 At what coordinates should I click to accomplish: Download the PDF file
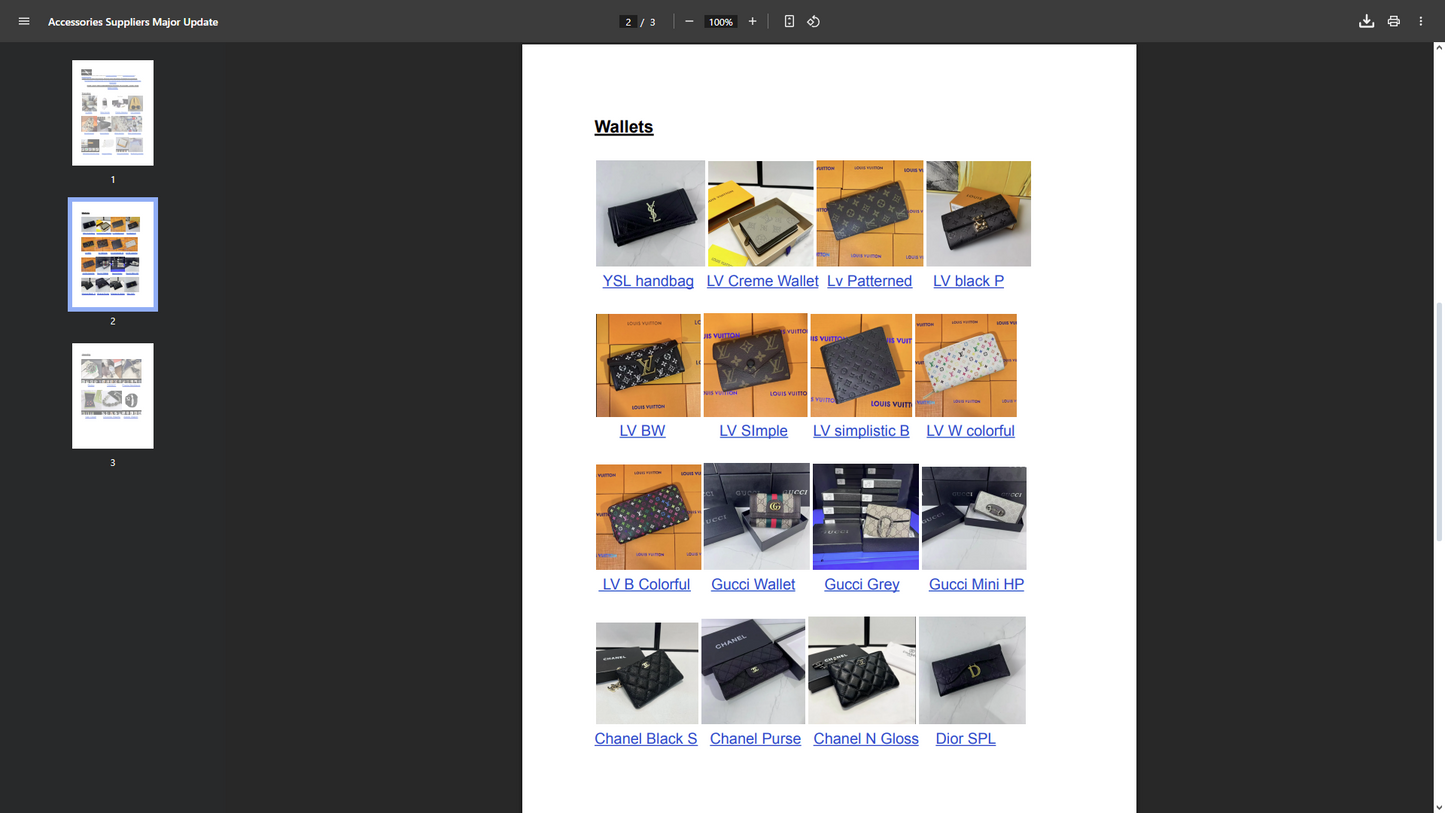[1366, 21]
